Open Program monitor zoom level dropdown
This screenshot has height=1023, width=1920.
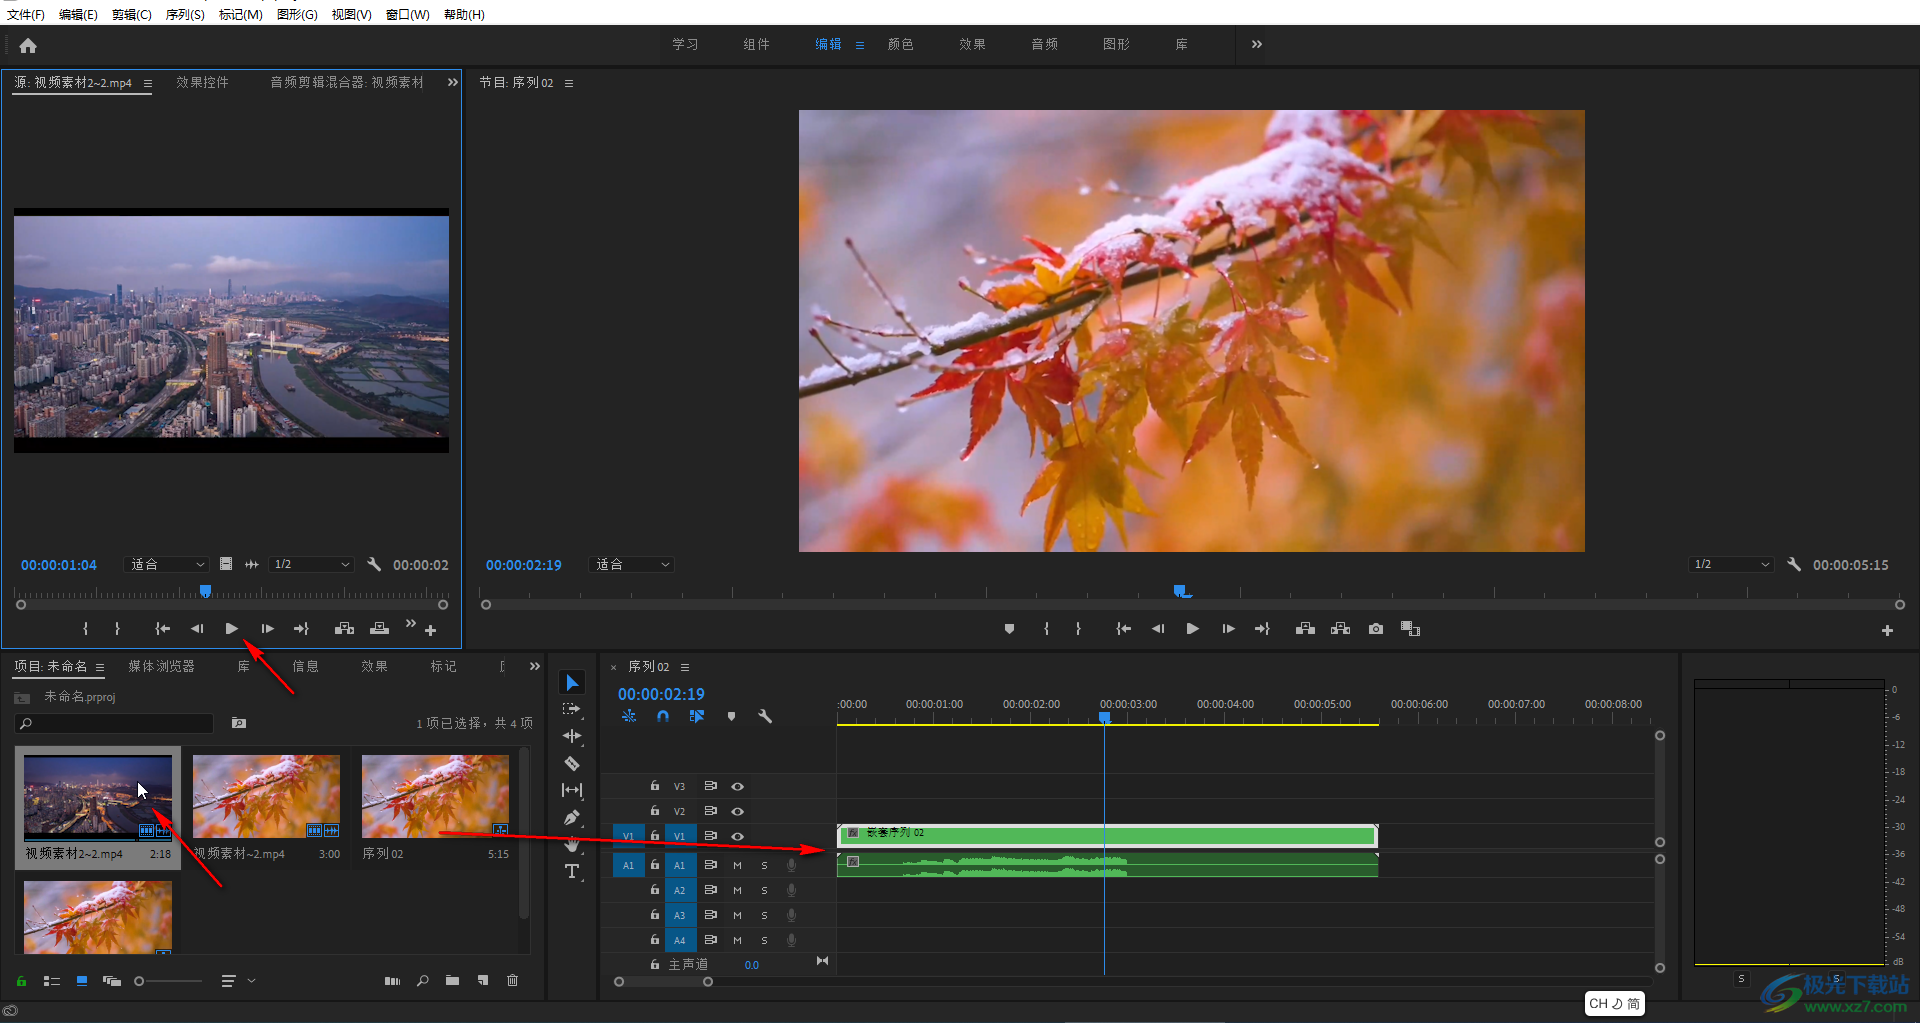(x=632, y=565)
